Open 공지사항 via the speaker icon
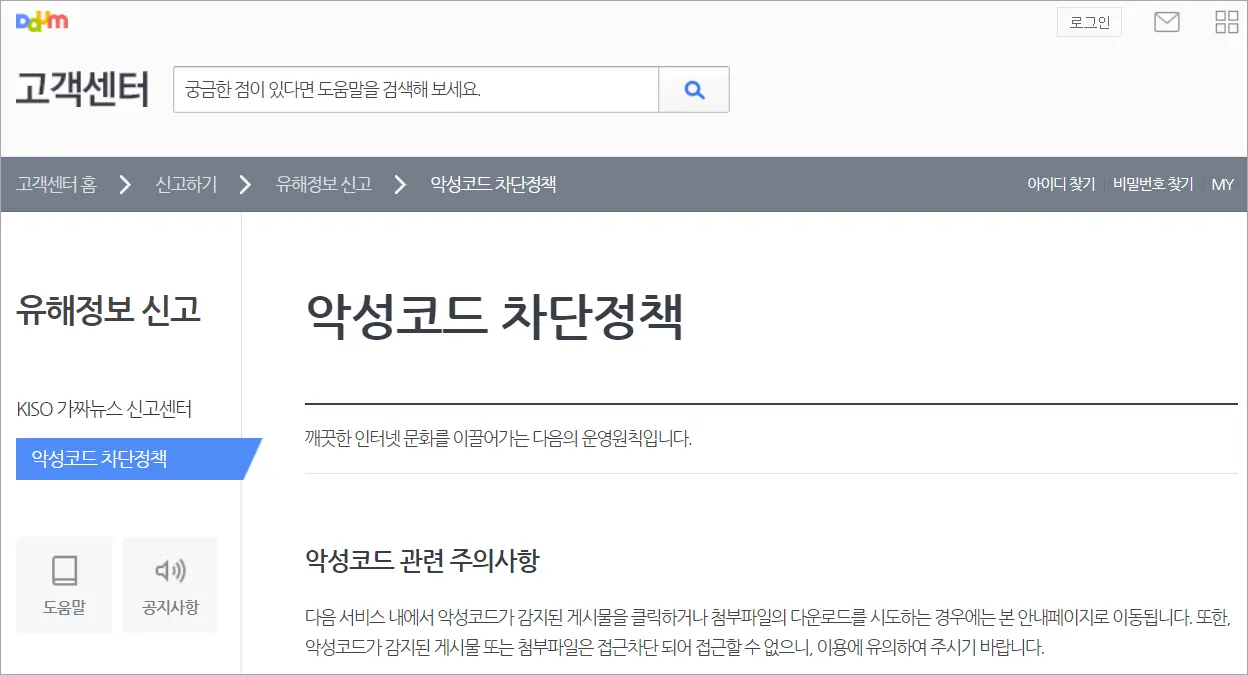This screenshot has height=675, width=1248. (169, 585)
